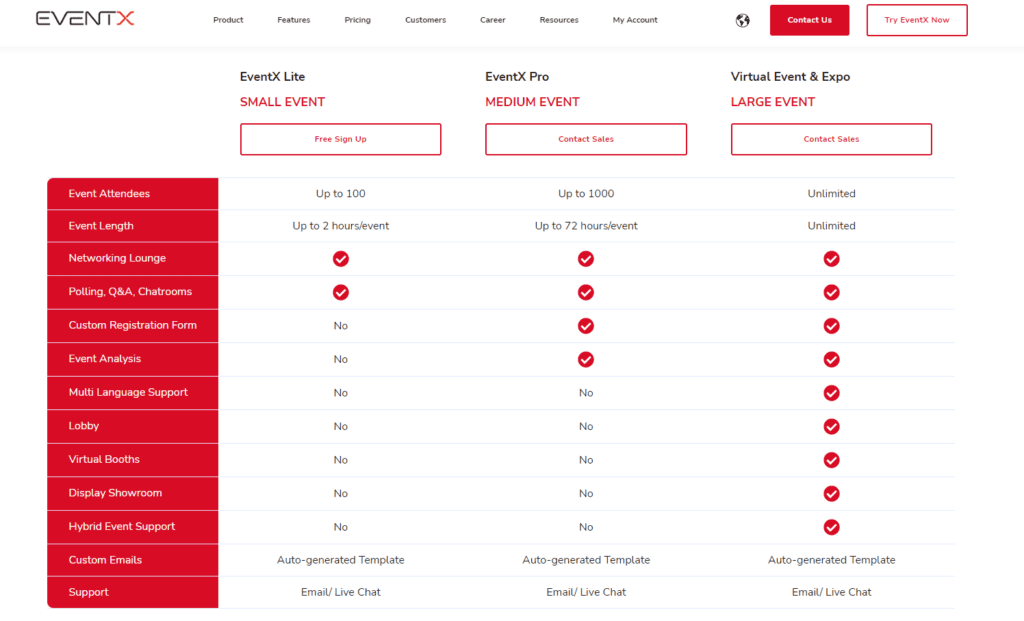The image size is (1024, 621).
Task: Click the Contact Us button
Action: (809, 19)
